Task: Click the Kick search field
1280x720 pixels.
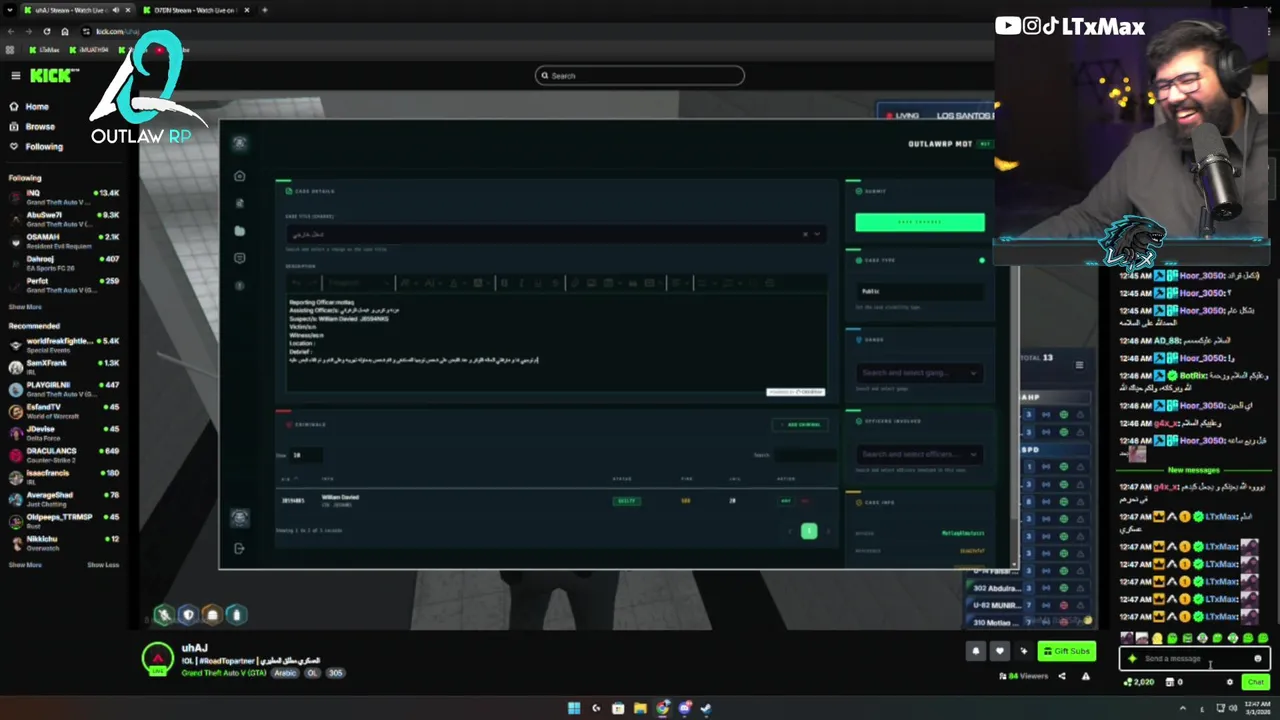Action: (640, 75)
